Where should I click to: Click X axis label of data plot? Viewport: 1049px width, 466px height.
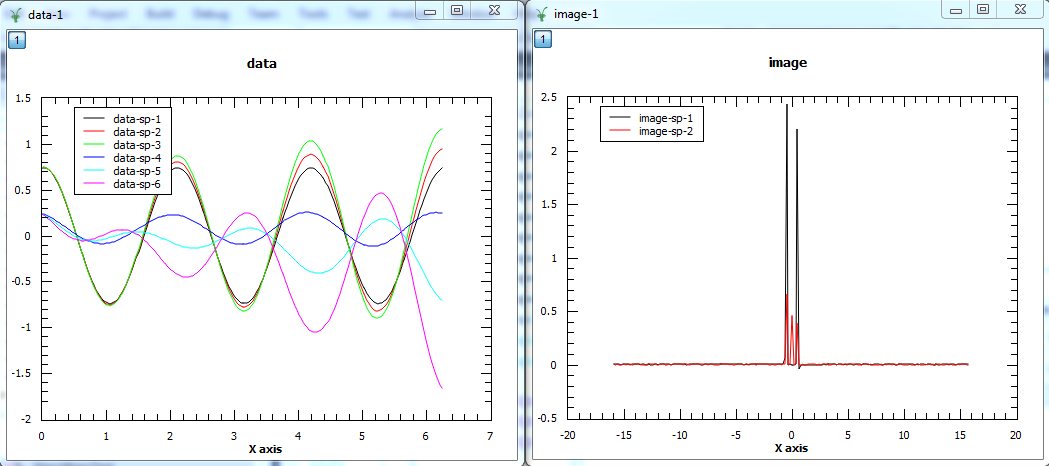click(265, 449)
